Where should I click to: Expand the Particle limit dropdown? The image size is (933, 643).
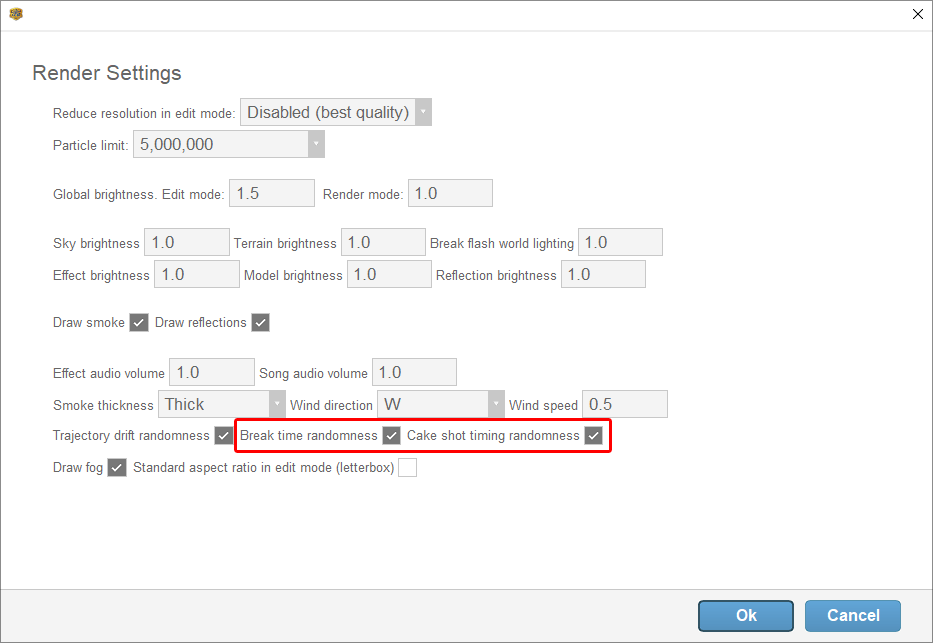[228, 144]
